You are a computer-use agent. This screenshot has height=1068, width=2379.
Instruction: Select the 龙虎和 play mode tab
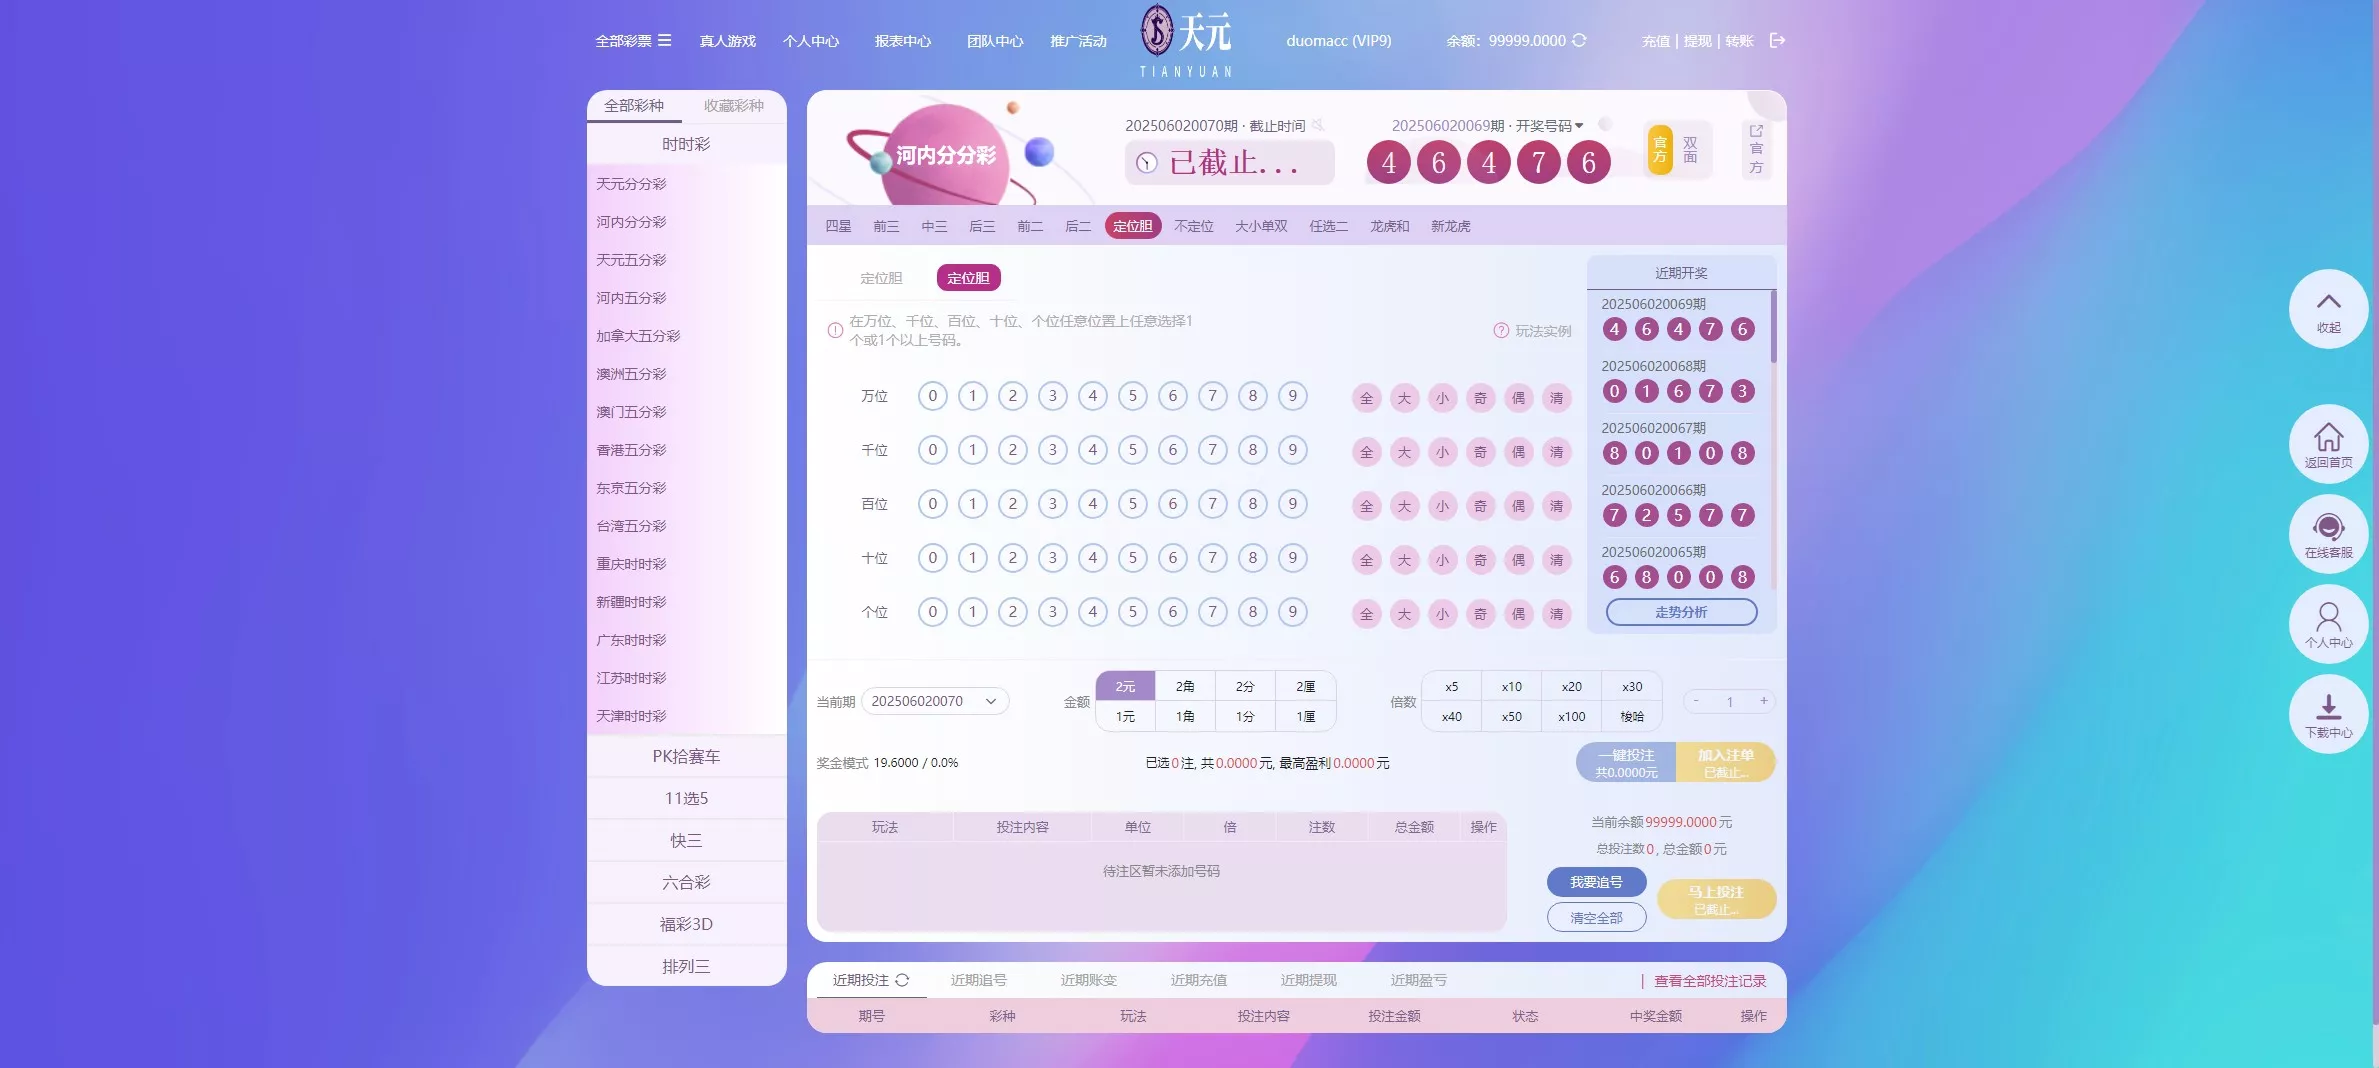[1389, 226]
